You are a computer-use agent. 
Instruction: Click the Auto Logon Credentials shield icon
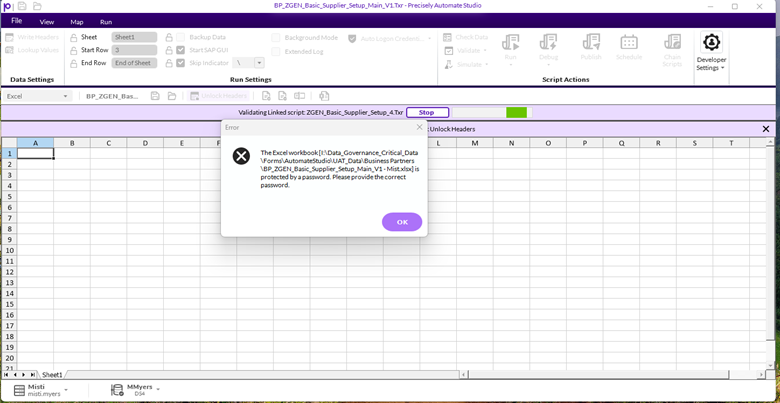click(x=352, y=38)
